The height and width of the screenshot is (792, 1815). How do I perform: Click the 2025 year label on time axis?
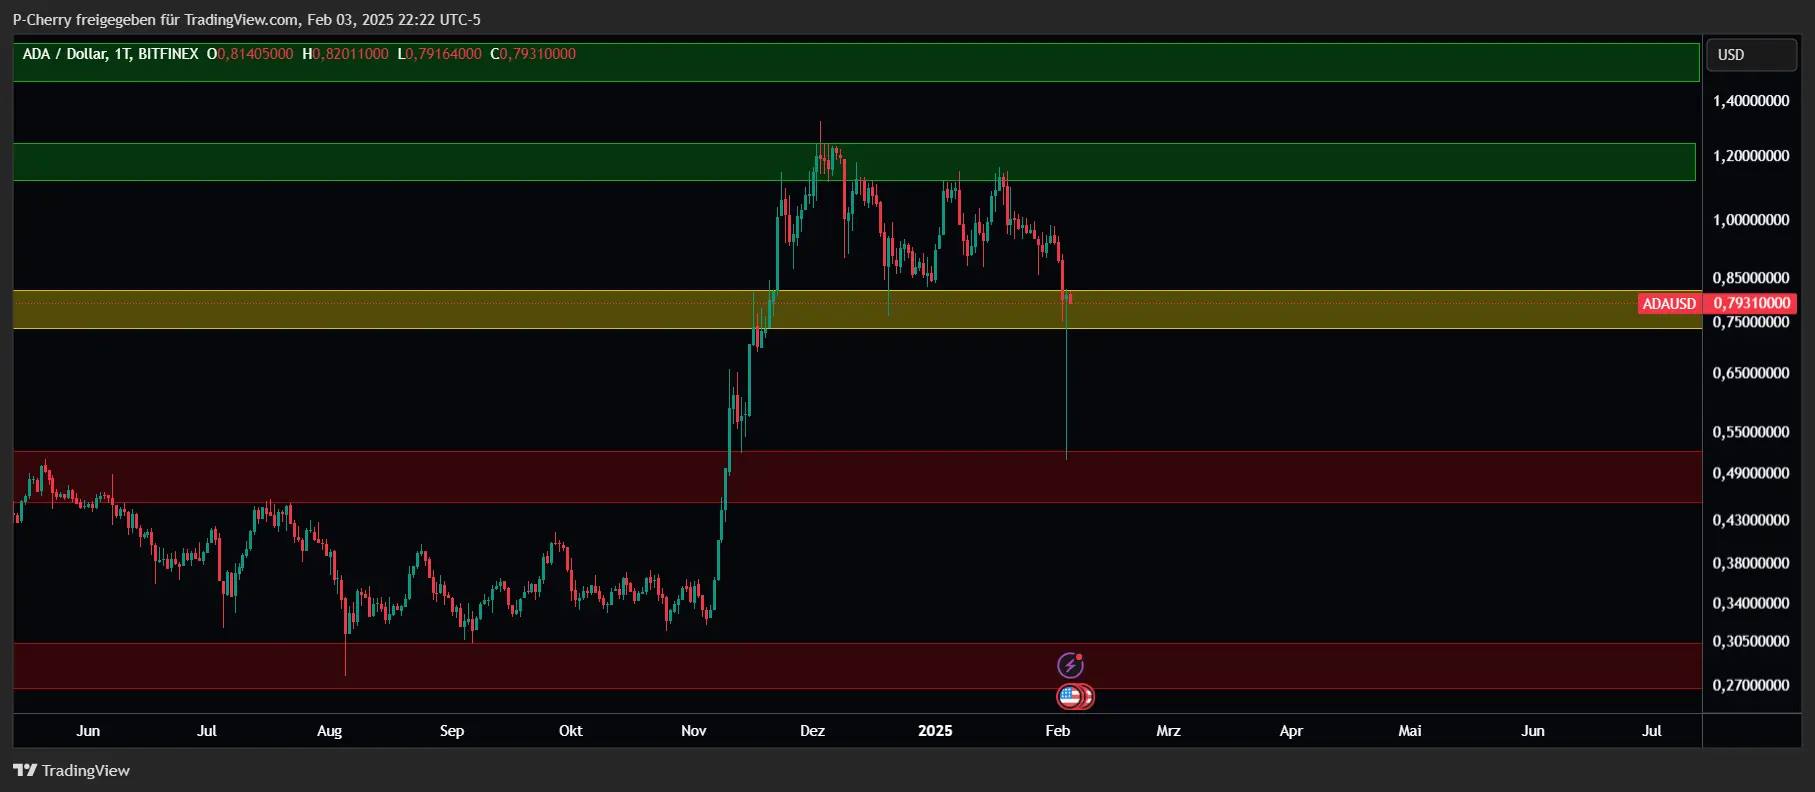(x=935, y=731)
